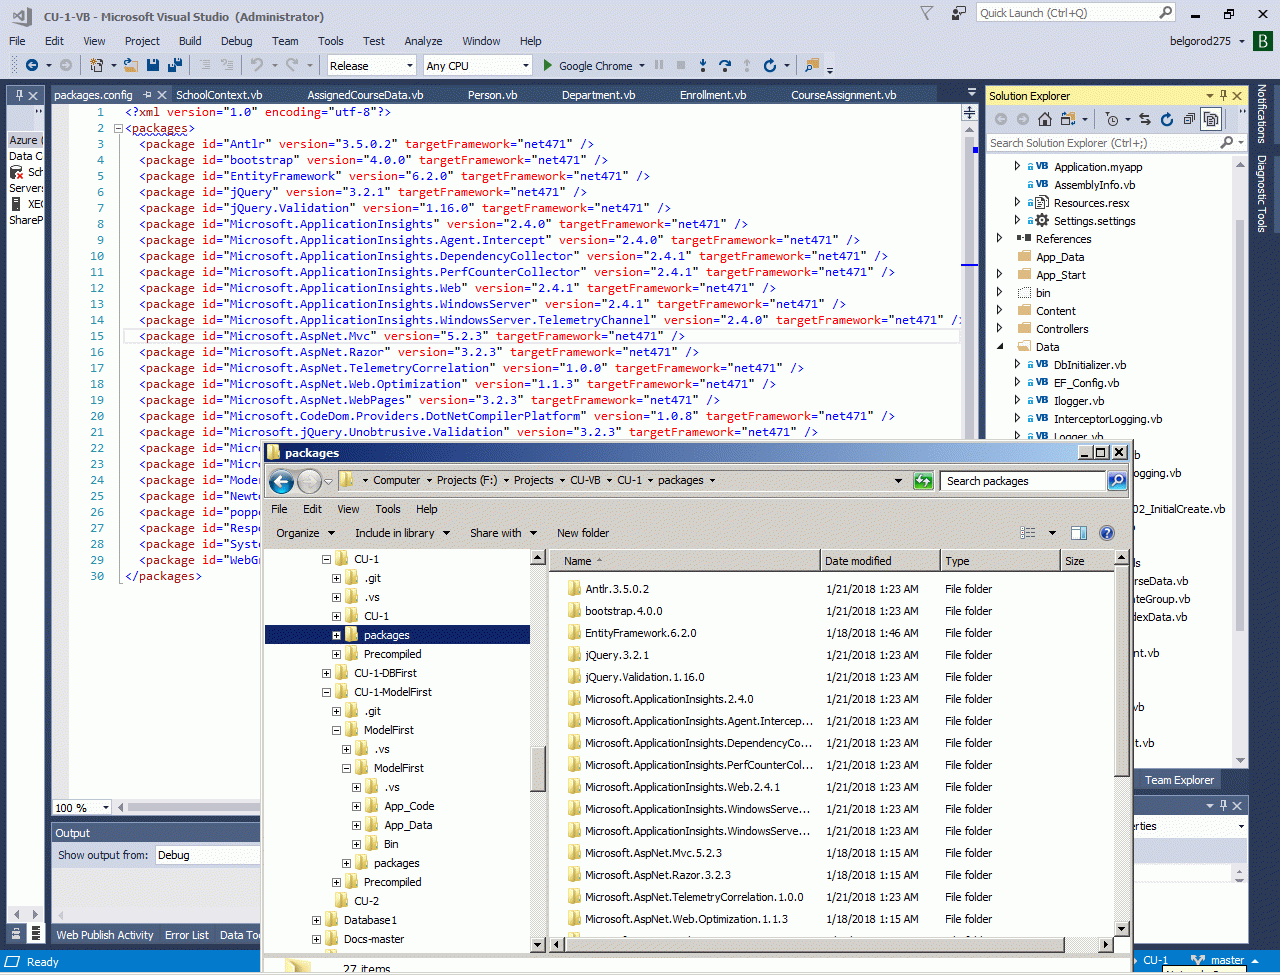Image resolution: width=1280 pixels, height=975 pixels.
Task: Click Collapse All in Solution Explorer
Action: (x=1188, y=119)
